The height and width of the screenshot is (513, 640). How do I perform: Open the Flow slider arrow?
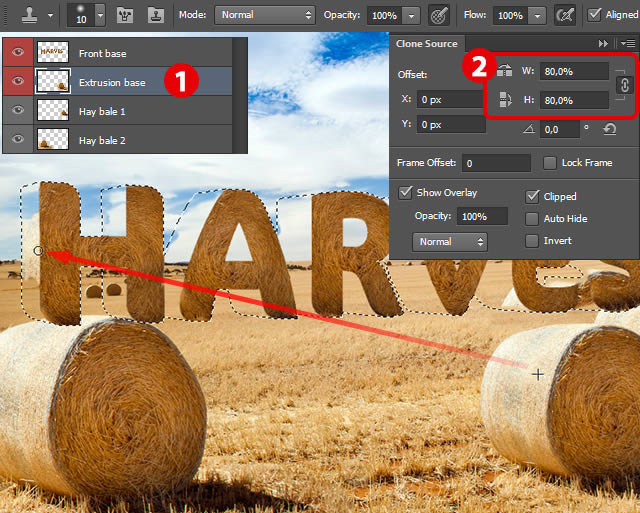click(537, 16)
